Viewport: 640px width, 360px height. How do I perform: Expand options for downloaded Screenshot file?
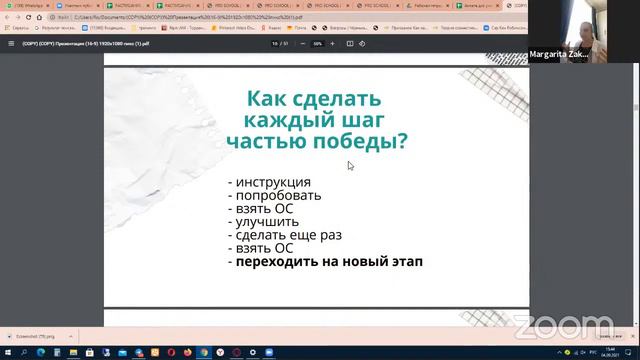(71, 337)
